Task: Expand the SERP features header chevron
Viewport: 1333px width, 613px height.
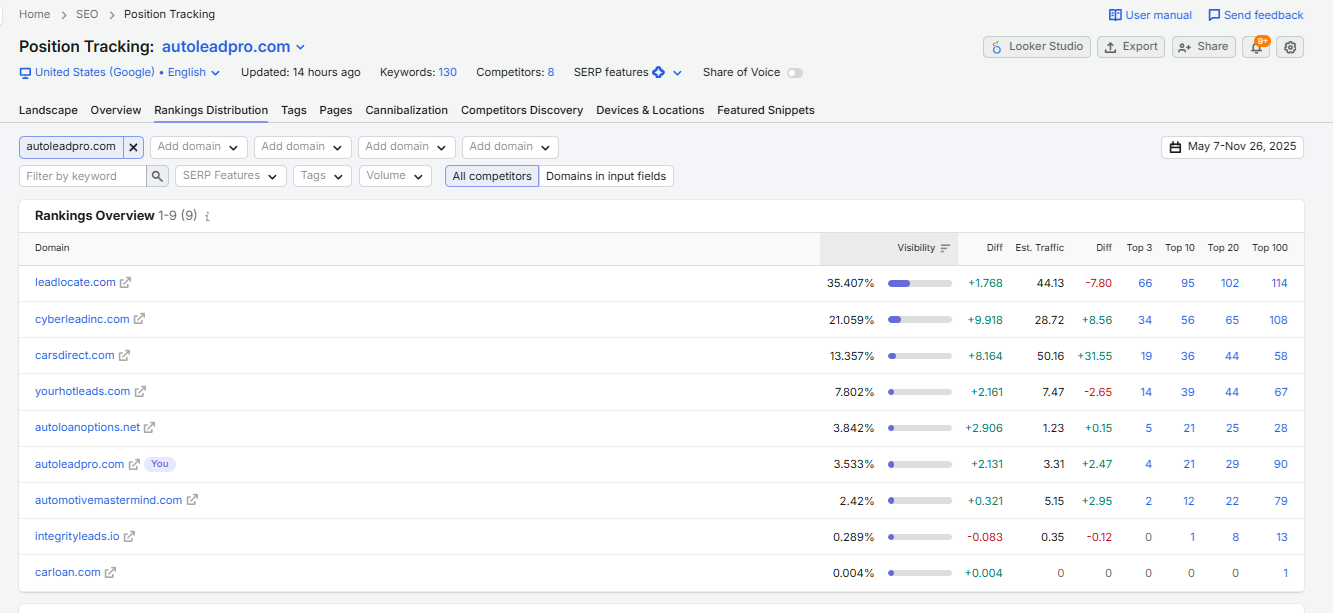Action: pyautogui.click(x=677, y=72)
